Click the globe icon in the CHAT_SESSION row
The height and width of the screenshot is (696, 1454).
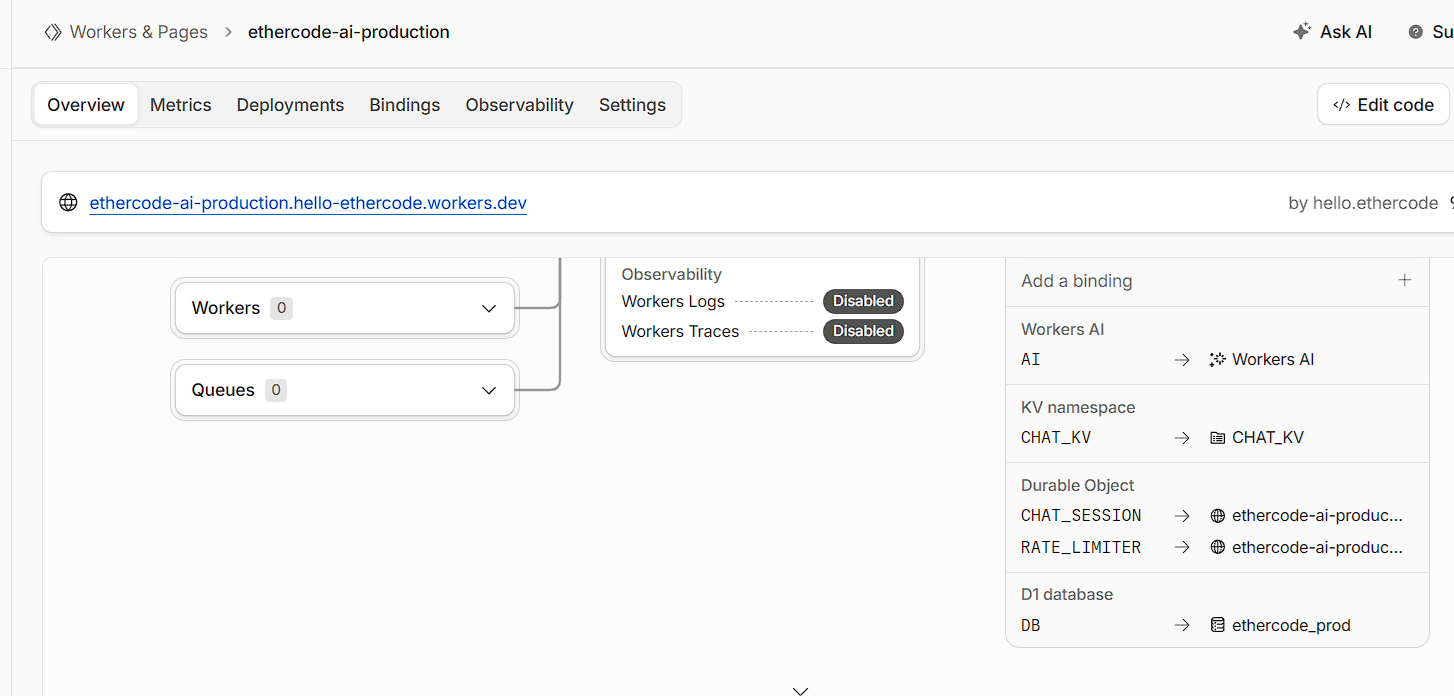(x=1217, y=516)
